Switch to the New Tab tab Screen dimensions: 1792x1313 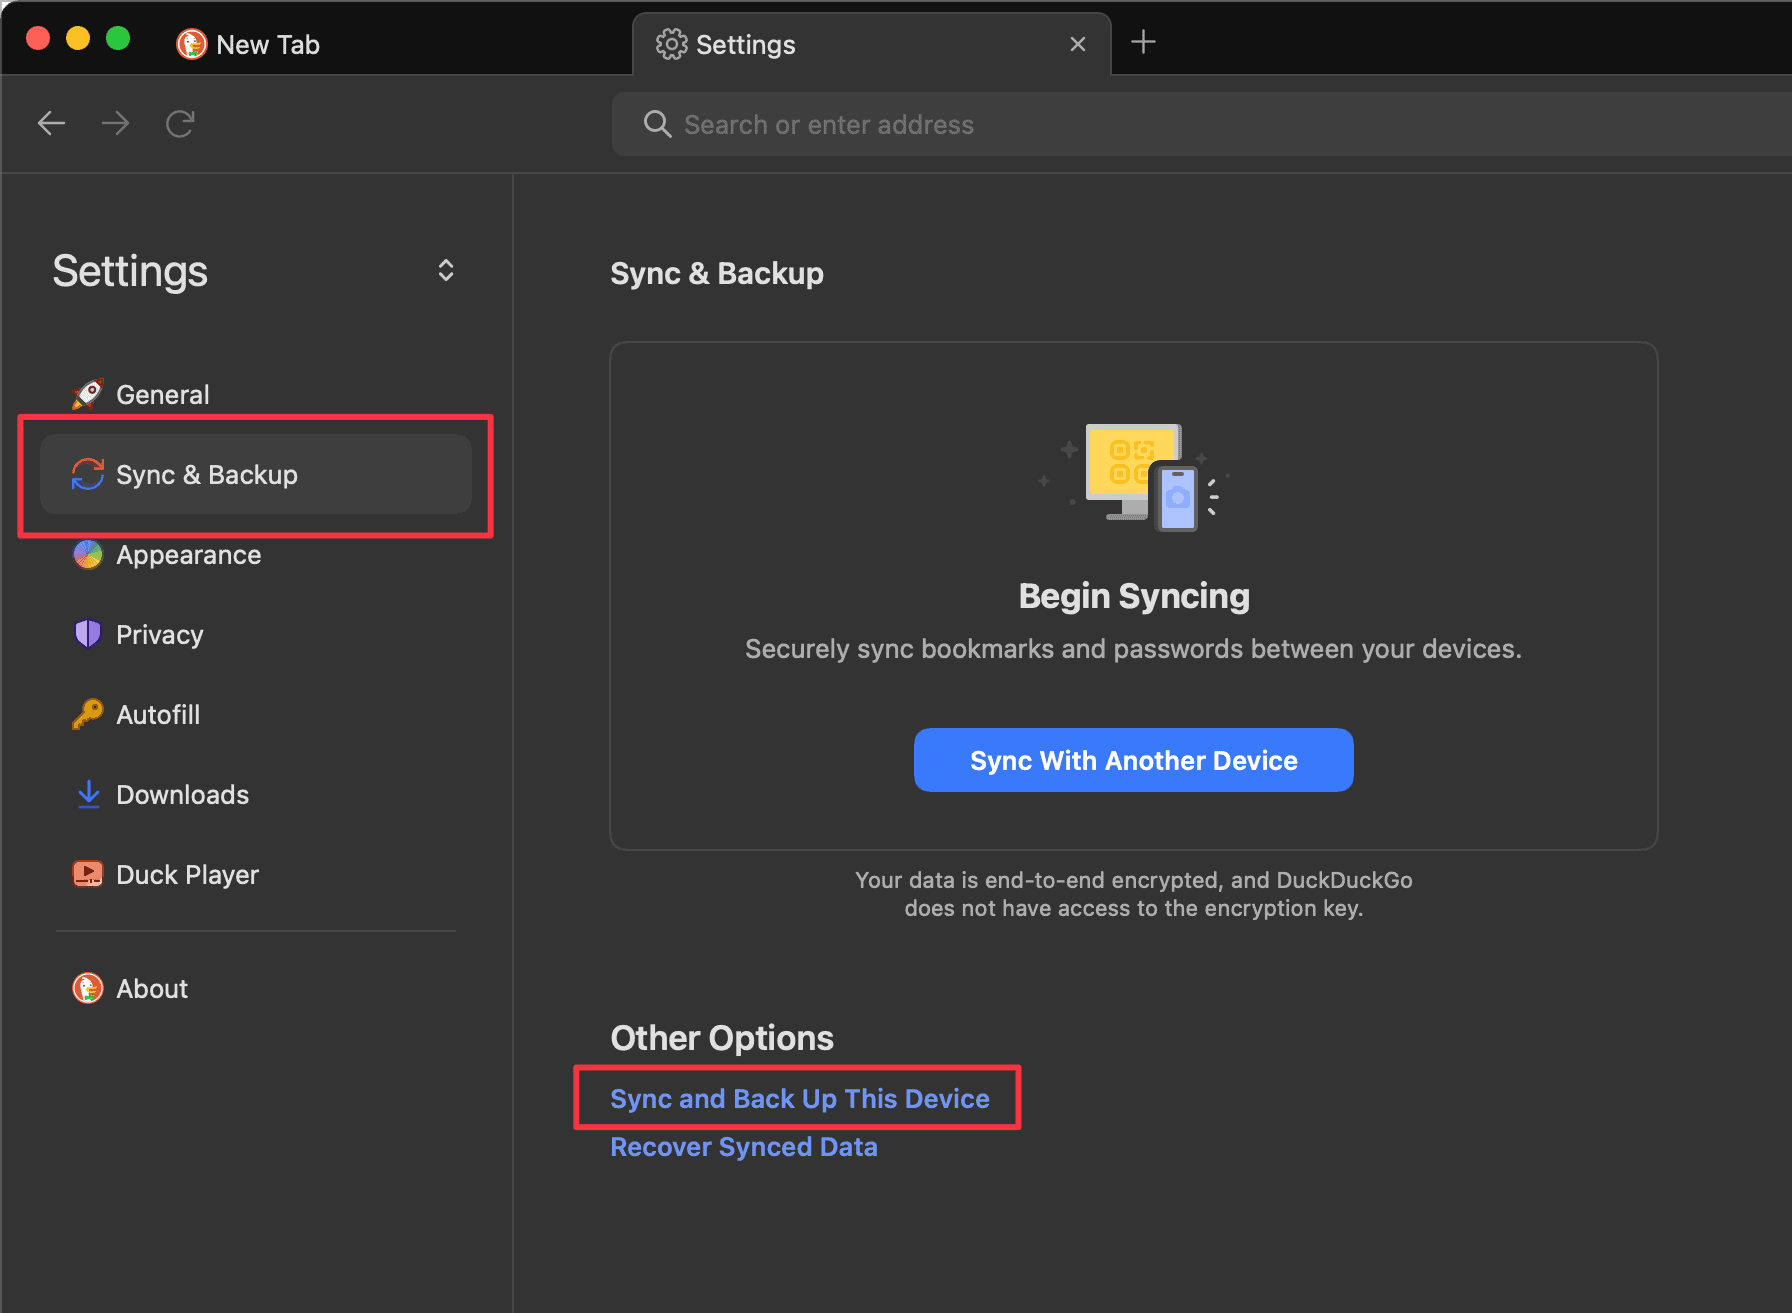tap(267, 45)
